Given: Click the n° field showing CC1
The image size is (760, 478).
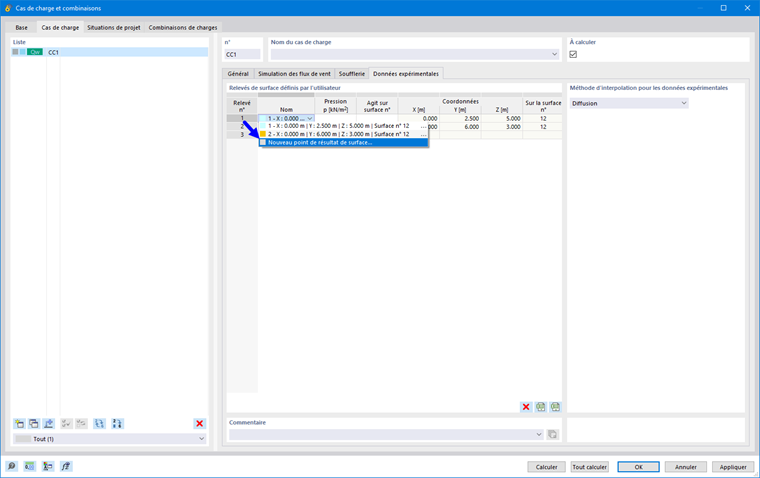Looking at the screenshot, I should click(x=242, y=54).
